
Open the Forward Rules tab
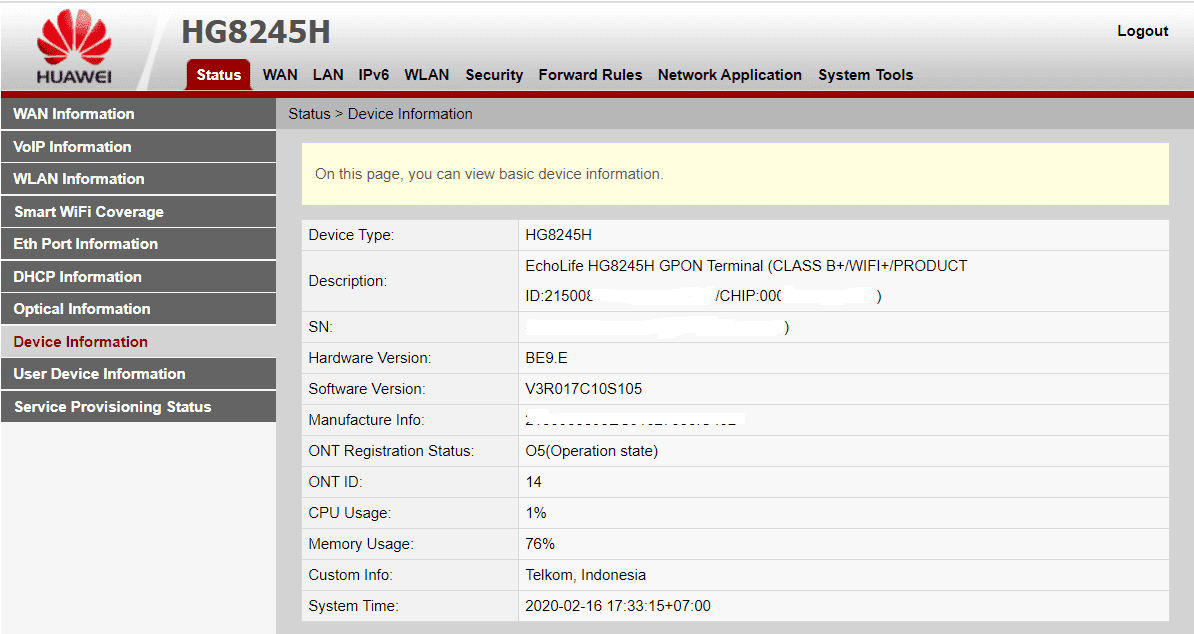point(590,74)
